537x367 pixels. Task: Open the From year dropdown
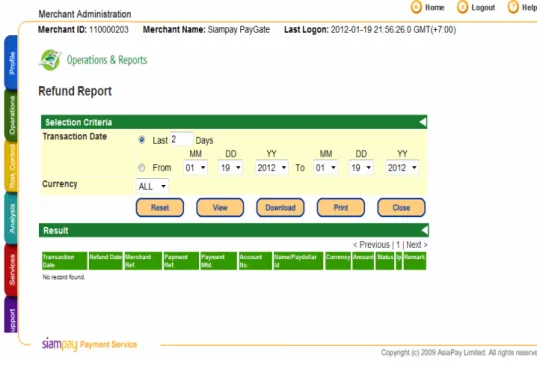pos(272,167)
